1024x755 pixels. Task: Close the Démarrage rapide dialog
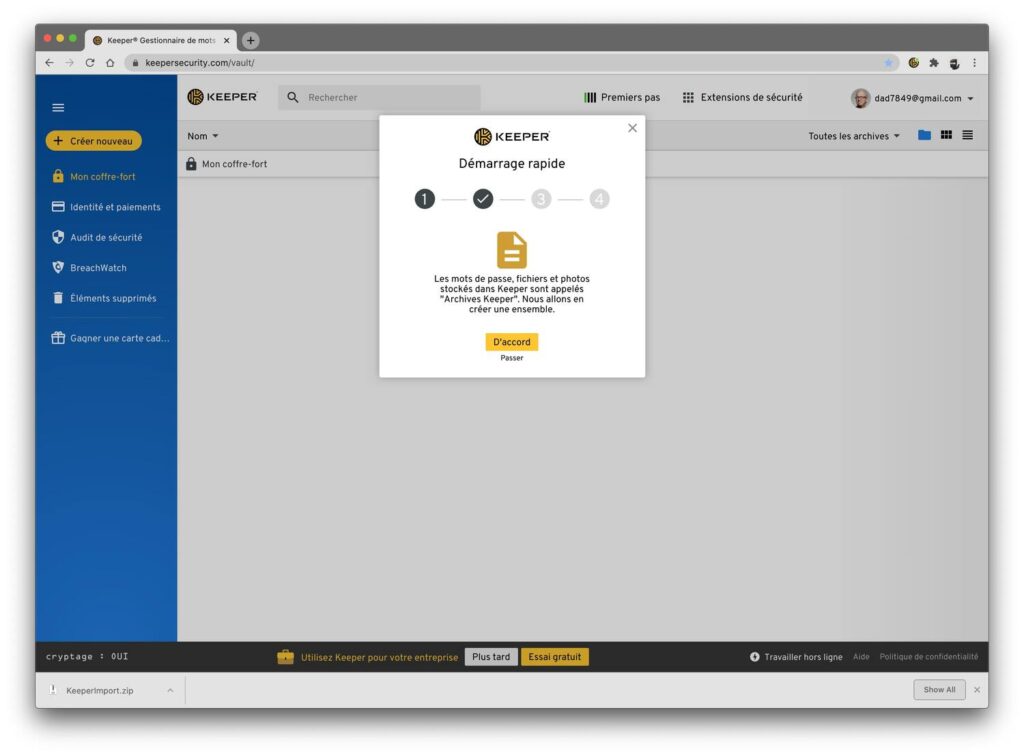click(x=631, y=128)
